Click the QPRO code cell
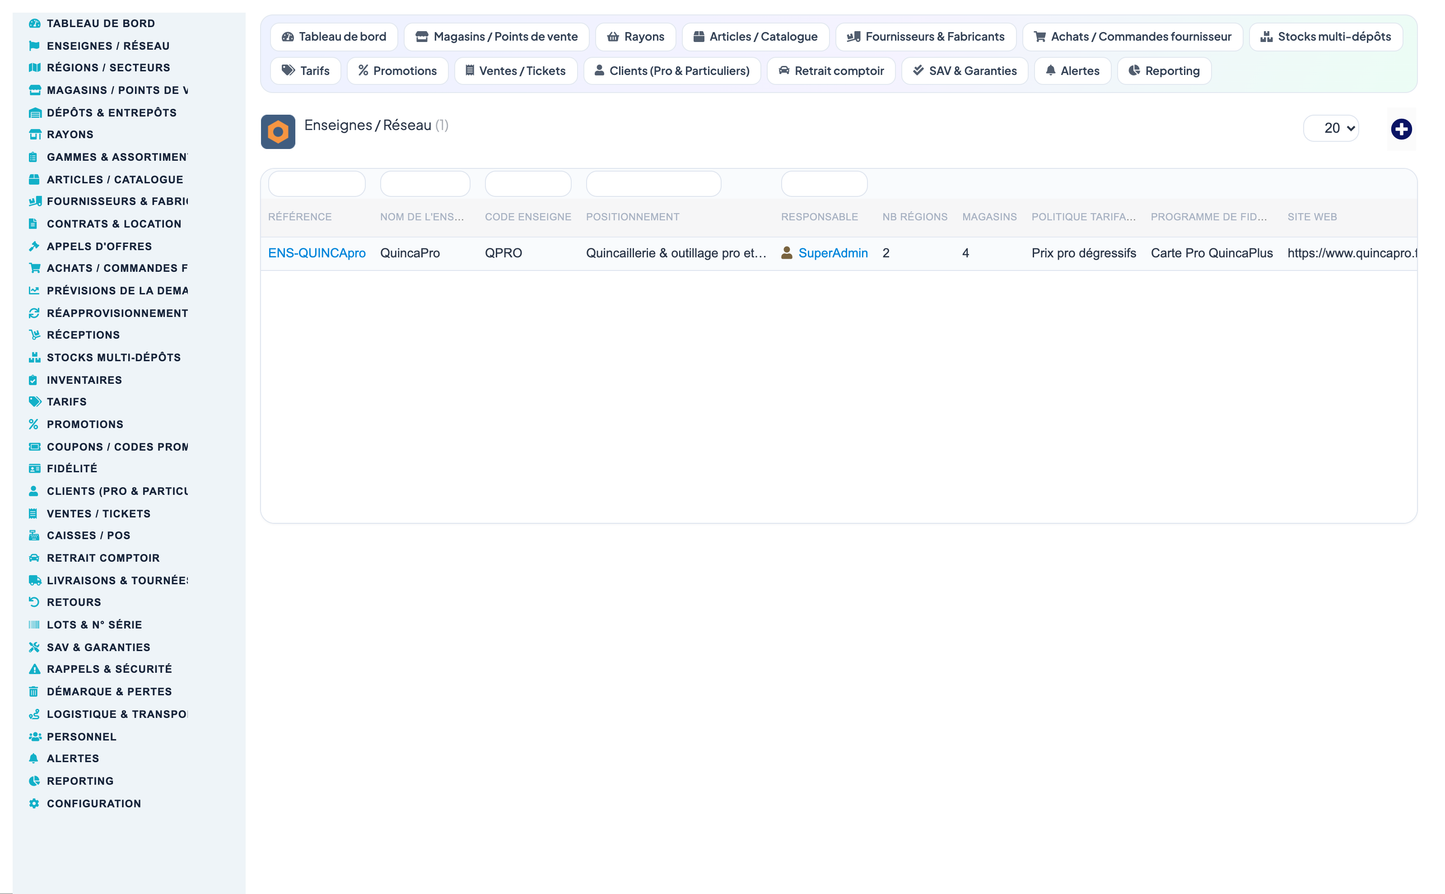This screenshot has width=1445, height=894. tap(504, 253)
